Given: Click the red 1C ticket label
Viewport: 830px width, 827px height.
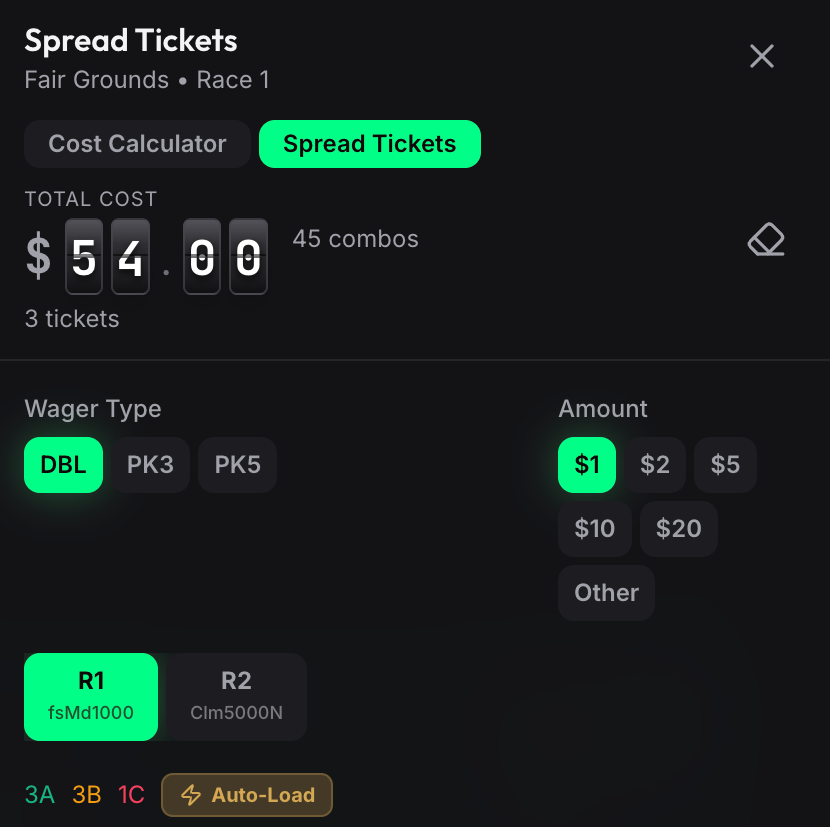Looking at the screenshot, I should click(x=131, y=795).
